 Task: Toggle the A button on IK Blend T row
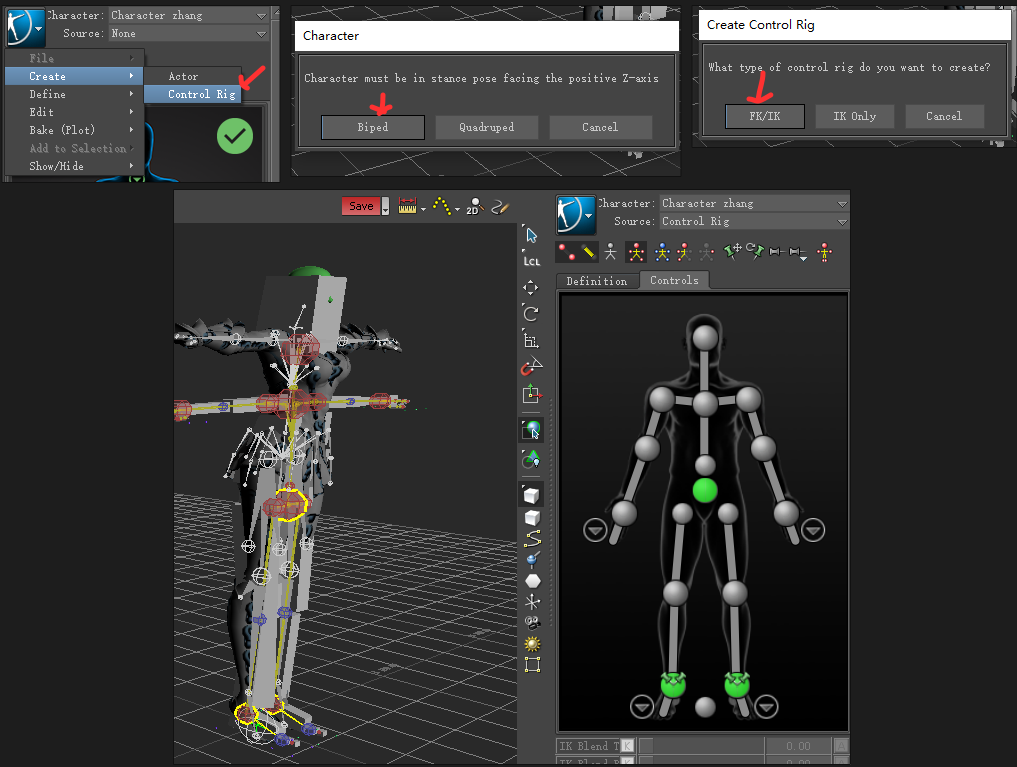[x=841, y=746]
